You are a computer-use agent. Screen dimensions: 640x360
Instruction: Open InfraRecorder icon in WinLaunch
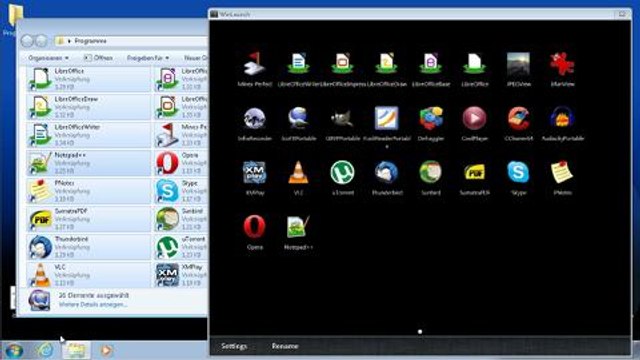pos(254,118)
